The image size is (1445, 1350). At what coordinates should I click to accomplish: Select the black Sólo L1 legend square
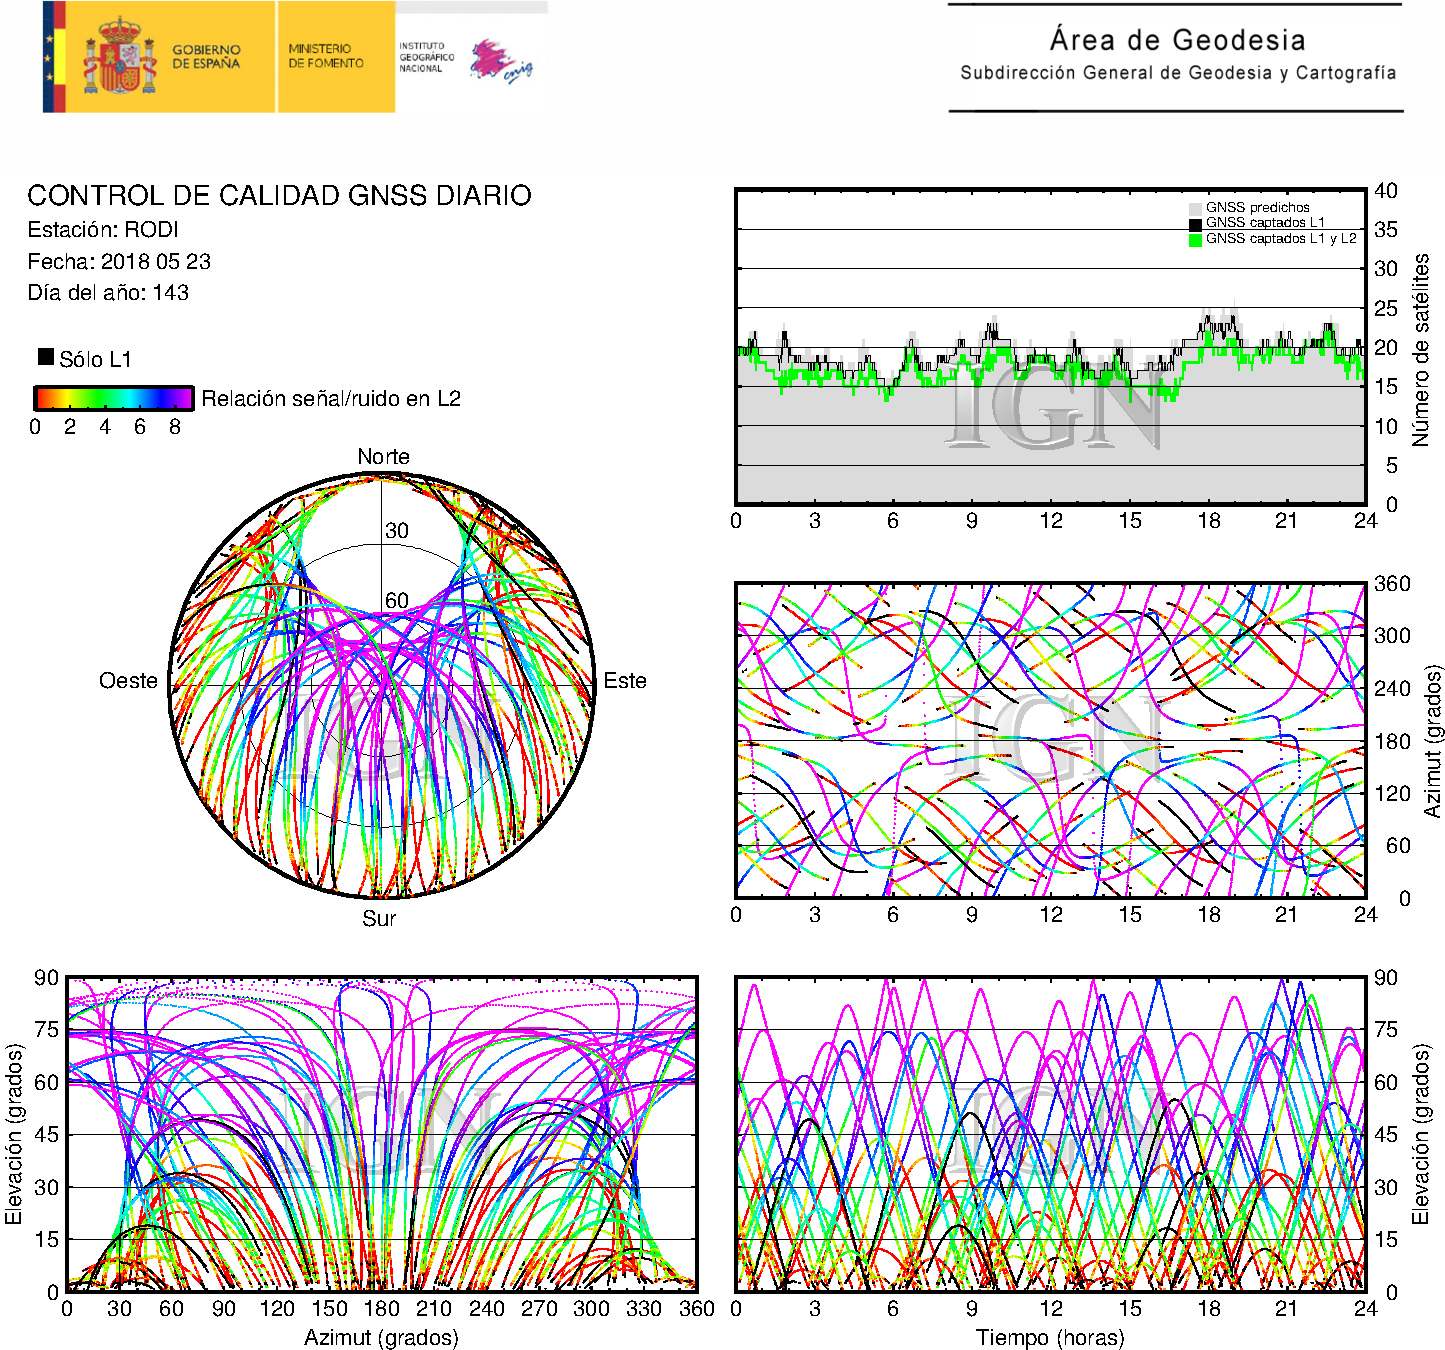46,357
